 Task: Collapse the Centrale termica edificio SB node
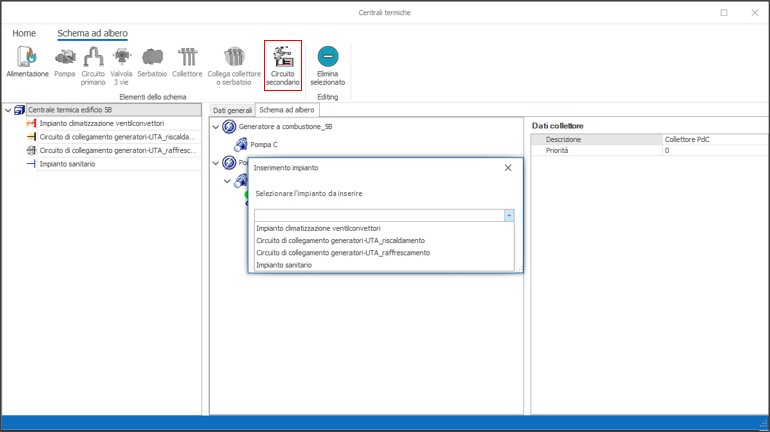click(x=9, y=110)
